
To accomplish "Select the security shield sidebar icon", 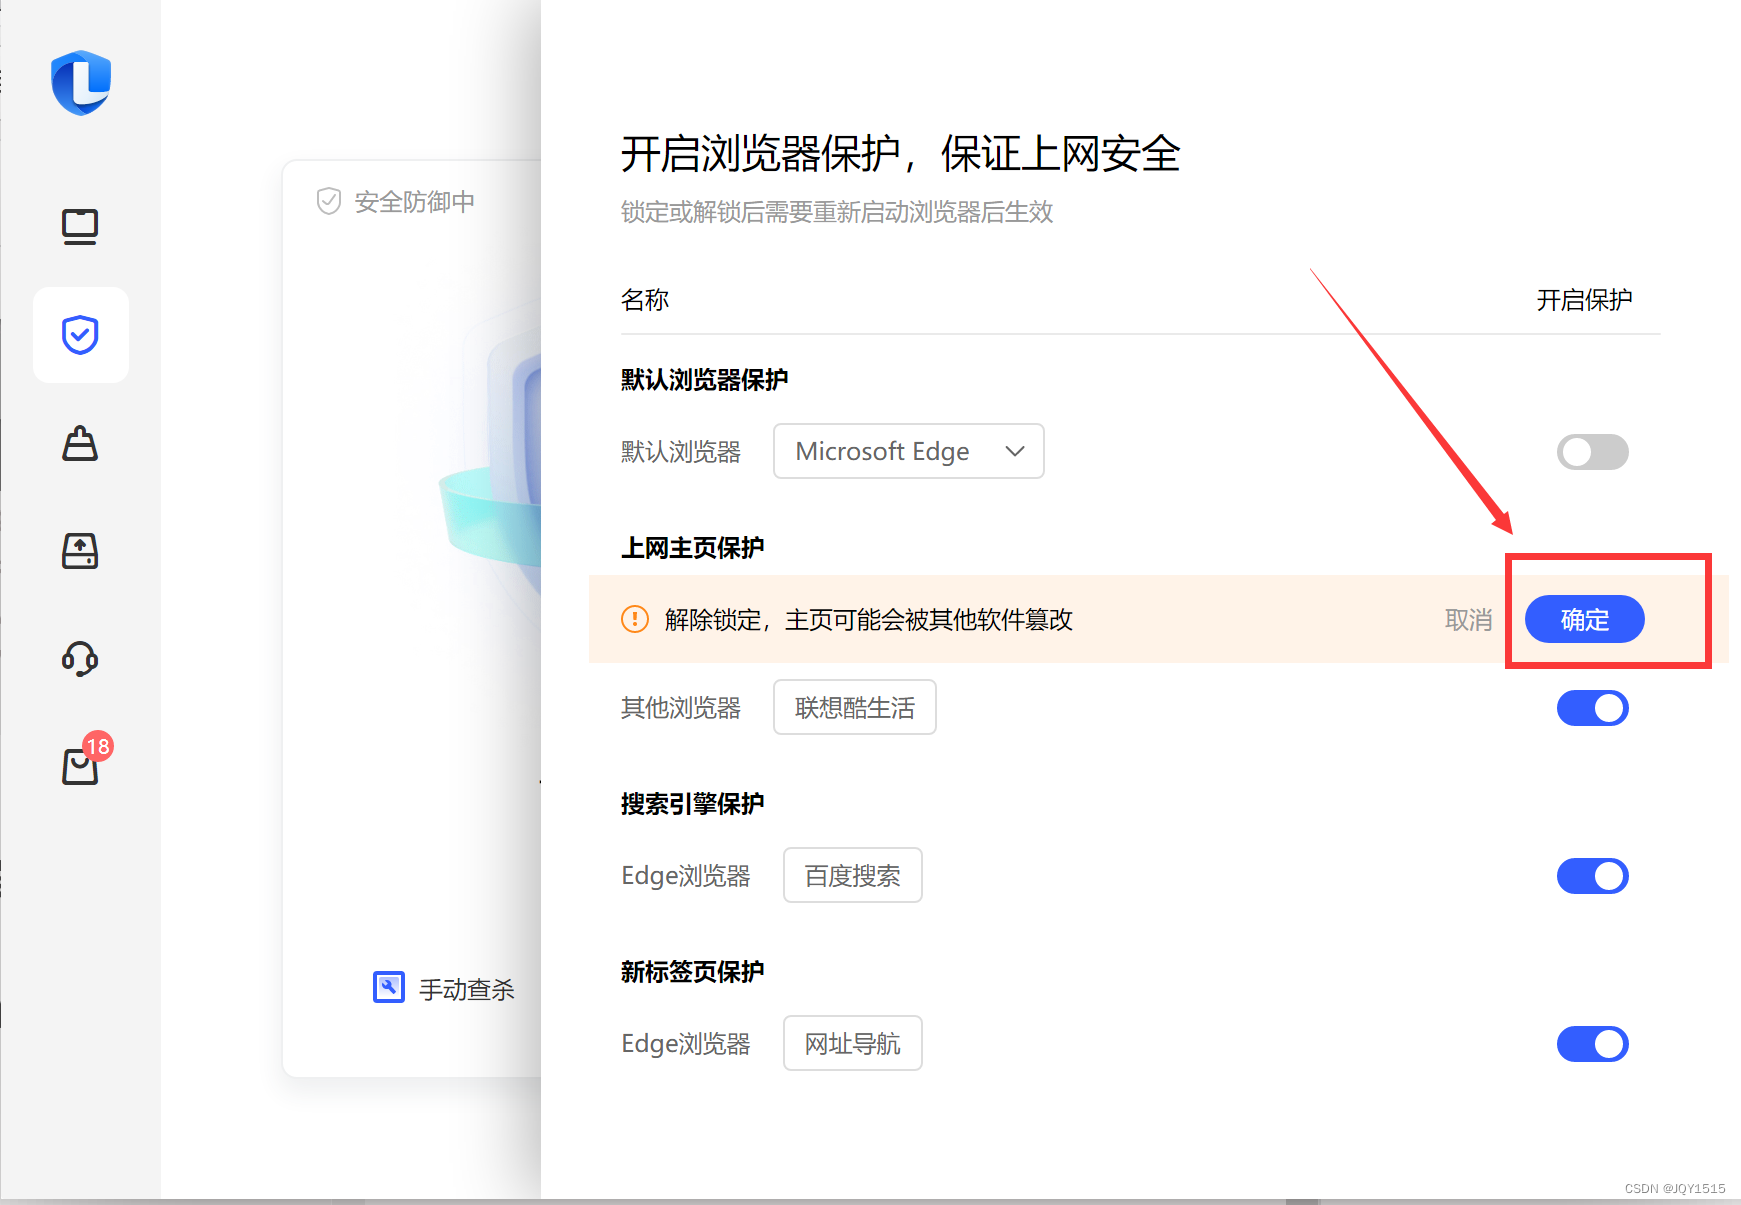I will (x=80, y=335).
